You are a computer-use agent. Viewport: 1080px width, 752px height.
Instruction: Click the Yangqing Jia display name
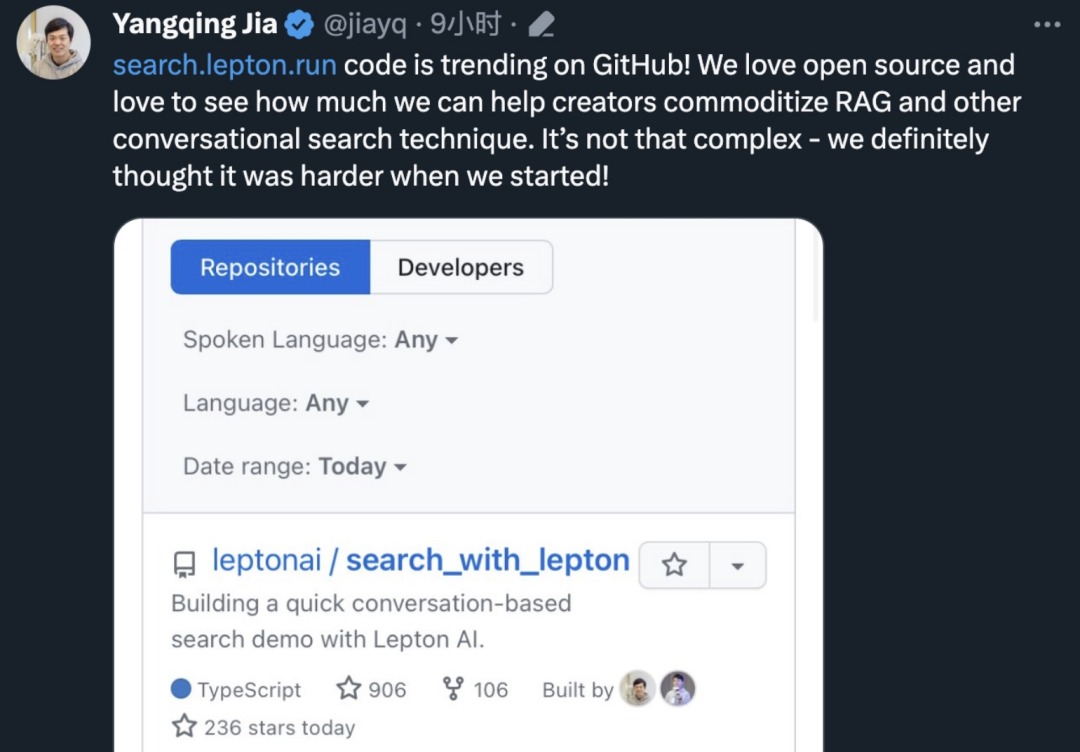coord(195,25)
